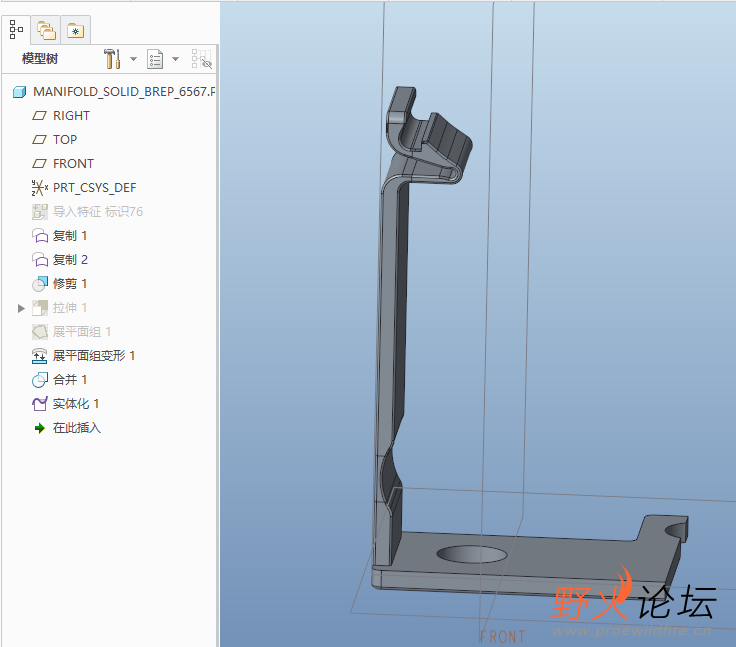
Task: Switch to the Favorites tab
Action: pyautogui.click(x=76, y=31)
